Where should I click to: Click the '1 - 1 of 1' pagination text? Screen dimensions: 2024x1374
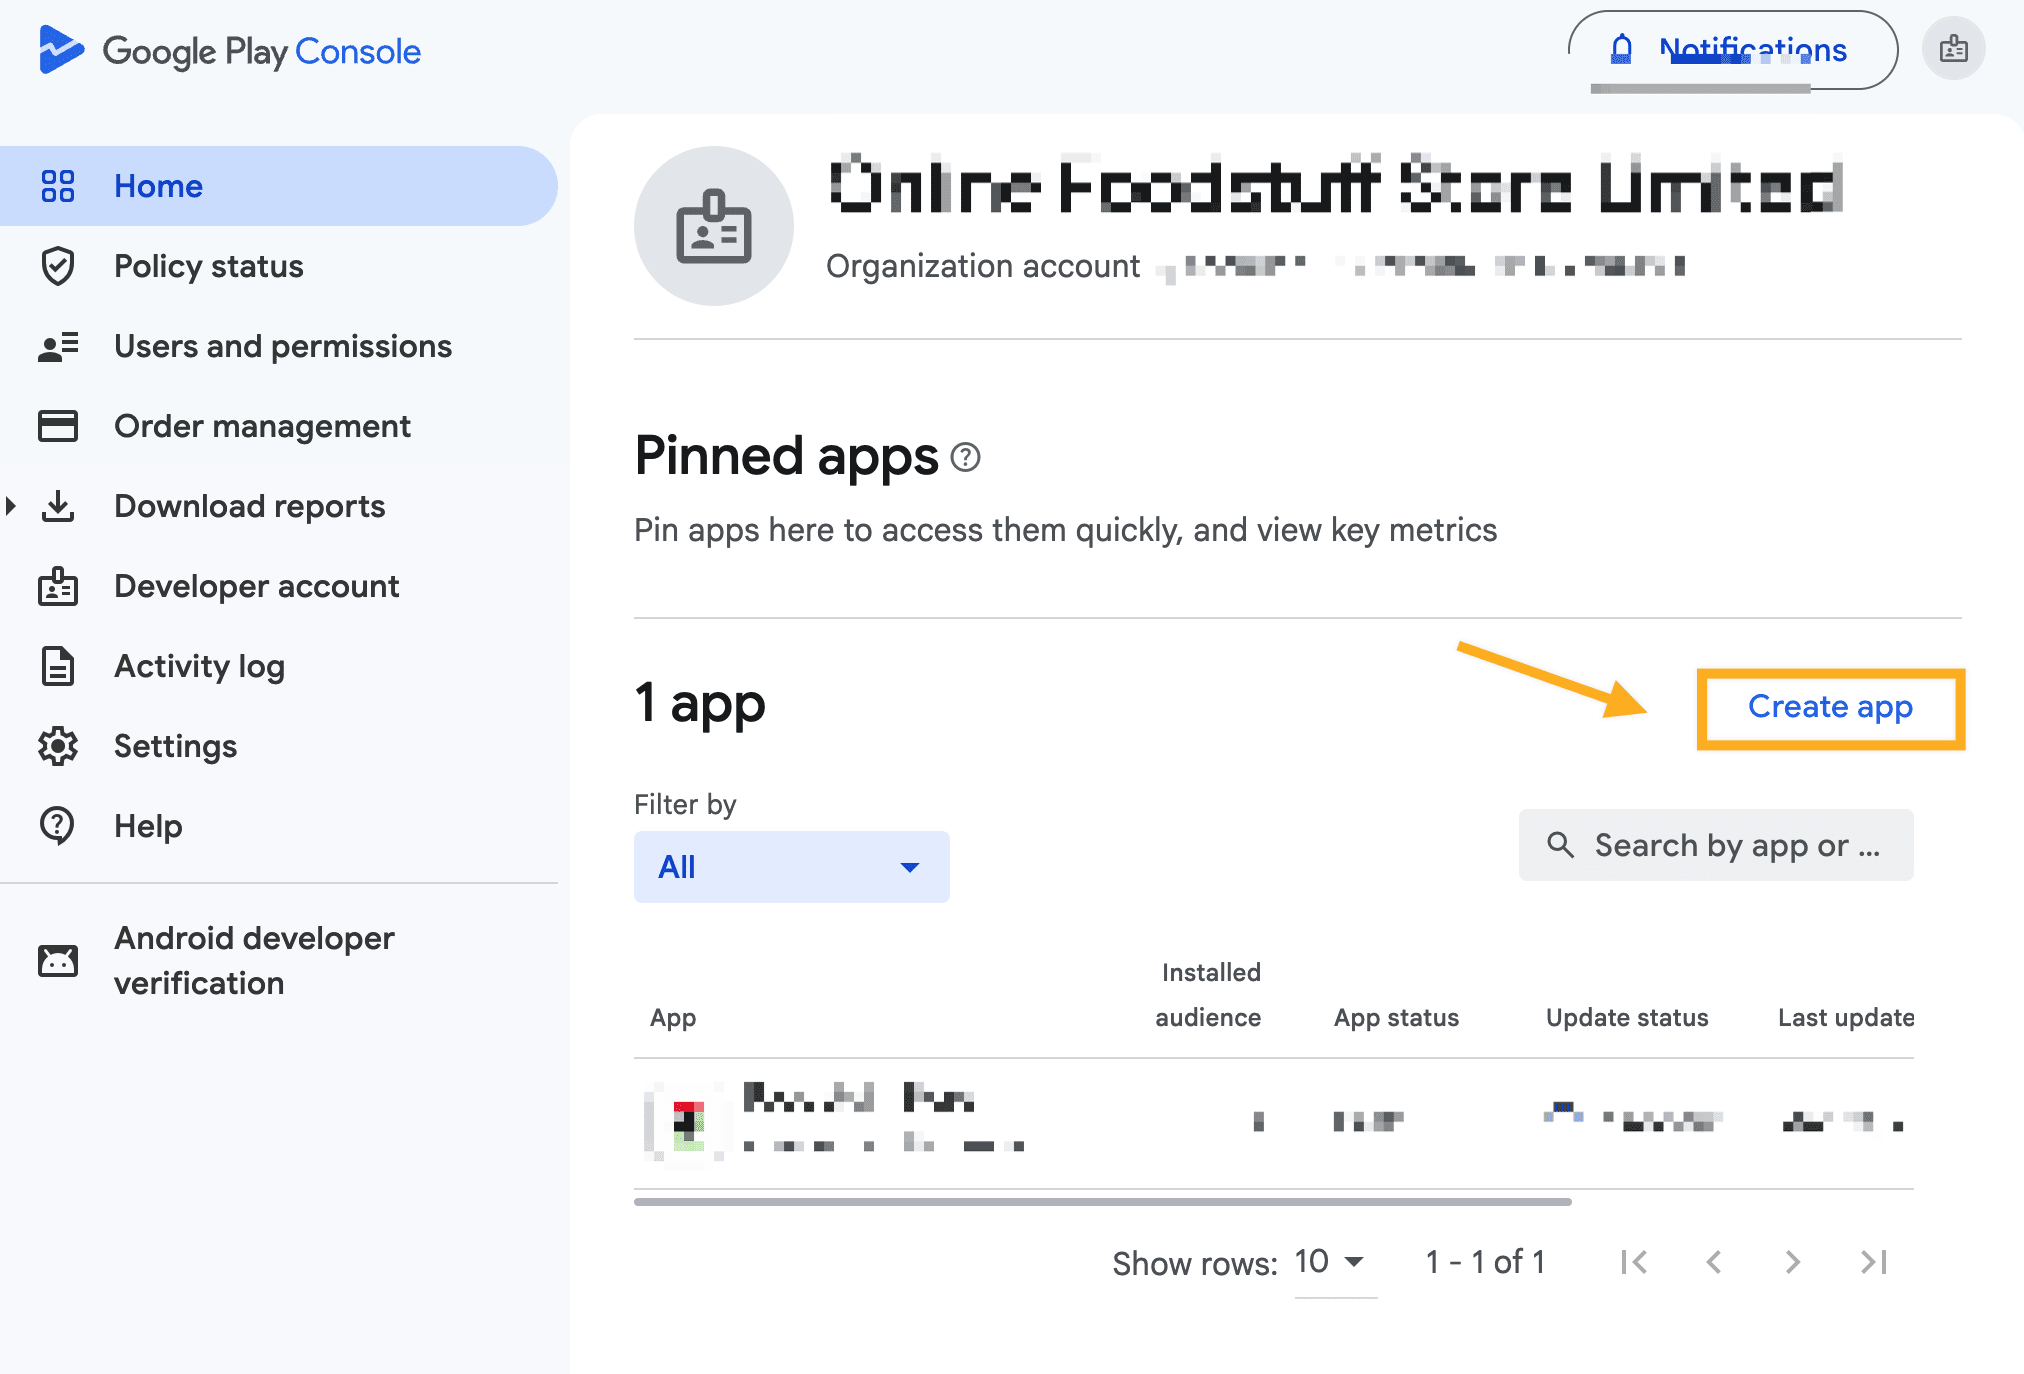[x=1485, y=1262]
